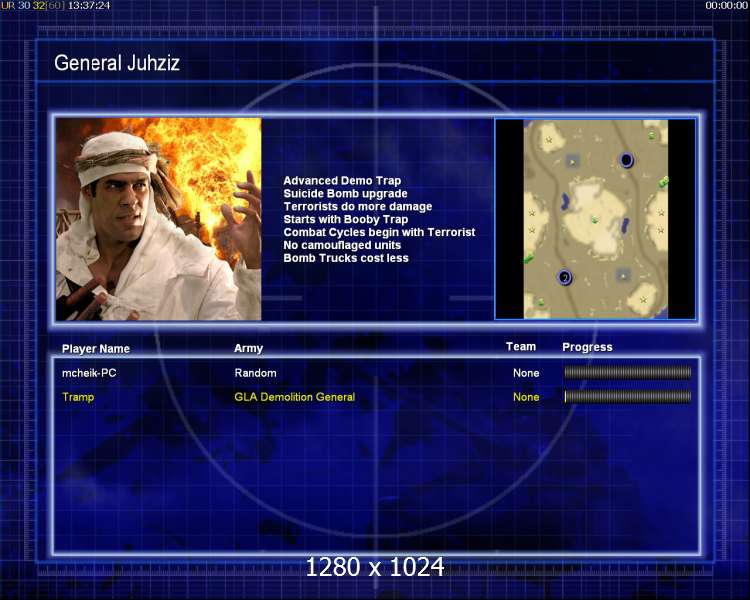Click Terrorists do more damage text
Viewport: 750px width, 600px height.
[358, 207]
